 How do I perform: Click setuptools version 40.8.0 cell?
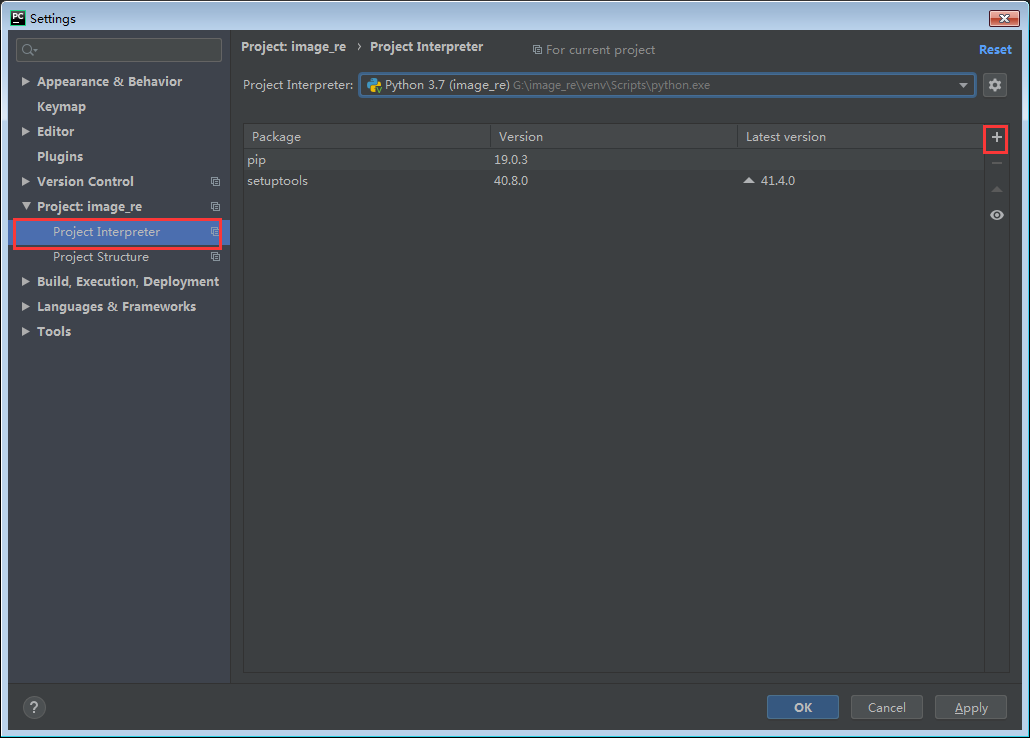tap(511, 181)
